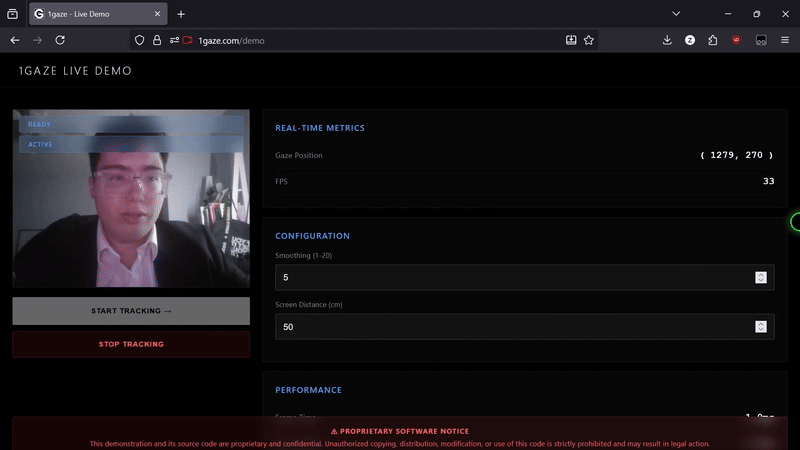Image resolution: width=800 pixels, height=450 pixels.
Task: View site security via the padlock icon
Action: point(157,40)
